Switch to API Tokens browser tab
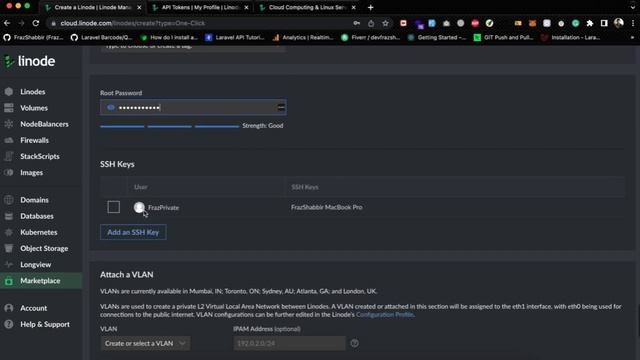Viewport: 640px width, 360px height. click(x=199, y=7)
